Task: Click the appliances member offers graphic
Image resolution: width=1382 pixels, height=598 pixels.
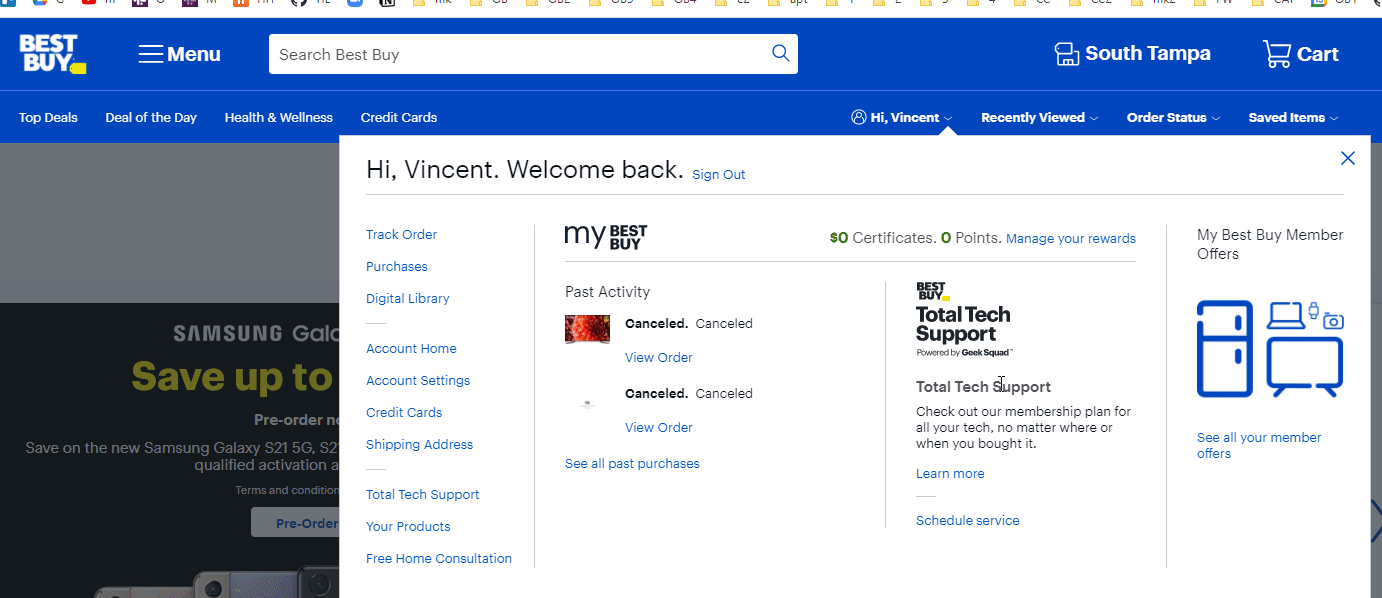Action: coord(1270,349)
